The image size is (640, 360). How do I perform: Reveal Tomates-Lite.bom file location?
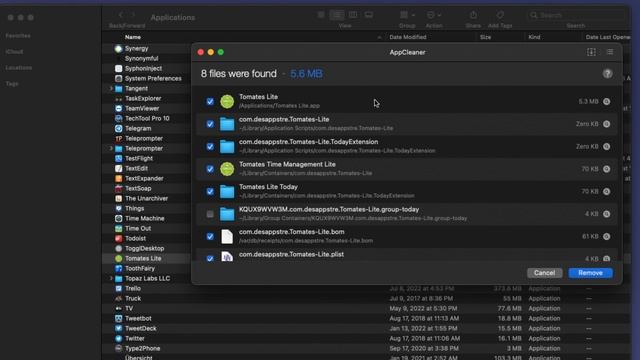click(x=607, y=236)
